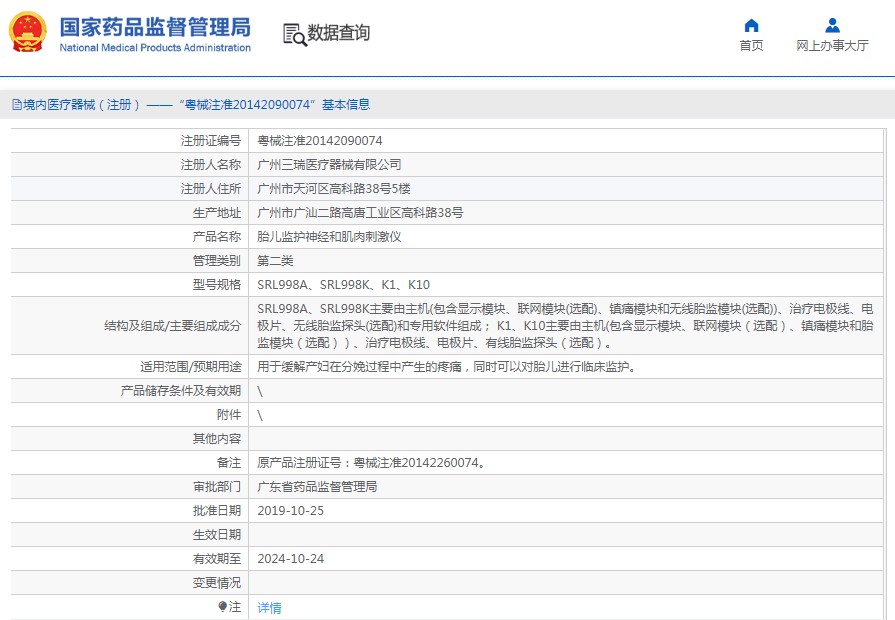
Task: Click the 注册人名称 label
Action: [211, 164]
